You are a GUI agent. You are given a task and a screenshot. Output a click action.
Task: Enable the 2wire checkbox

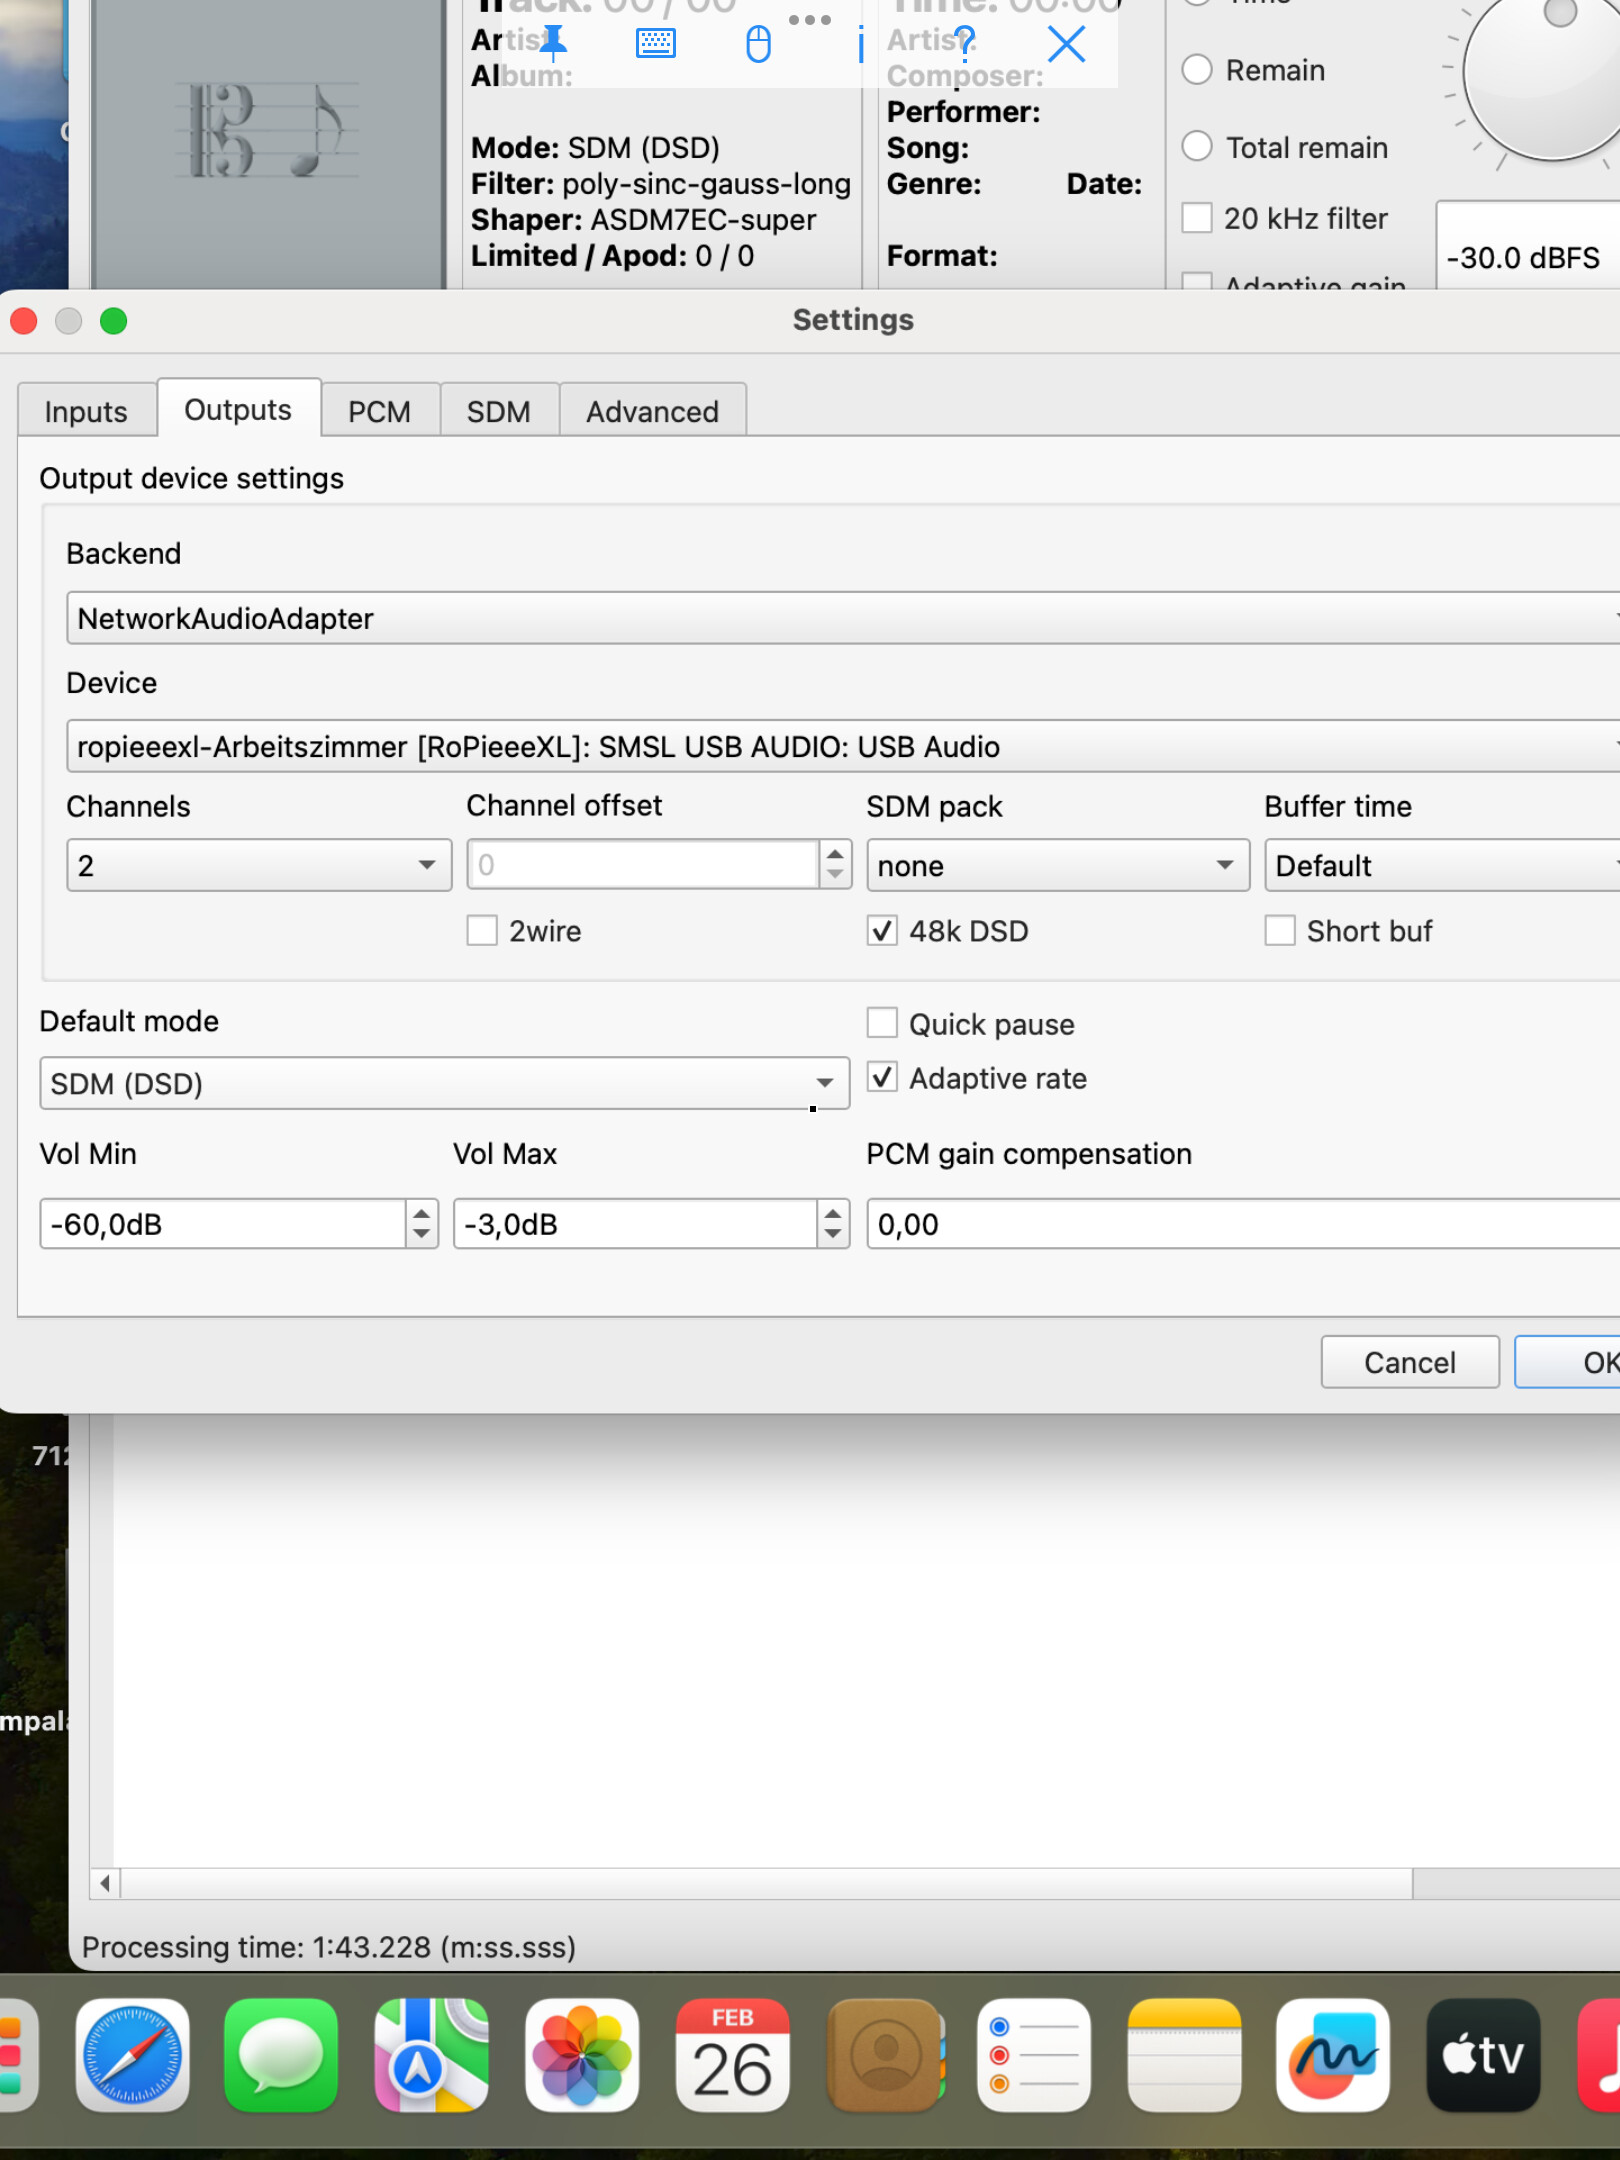(x=482, y=931)
